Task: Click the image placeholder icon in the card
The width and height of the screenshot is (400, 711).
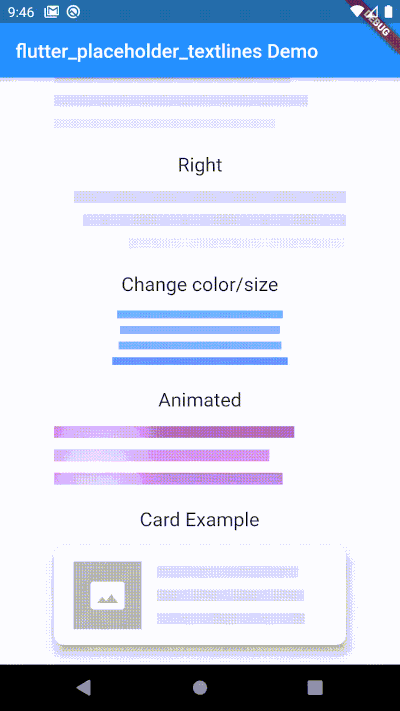Action: (107, 595)
